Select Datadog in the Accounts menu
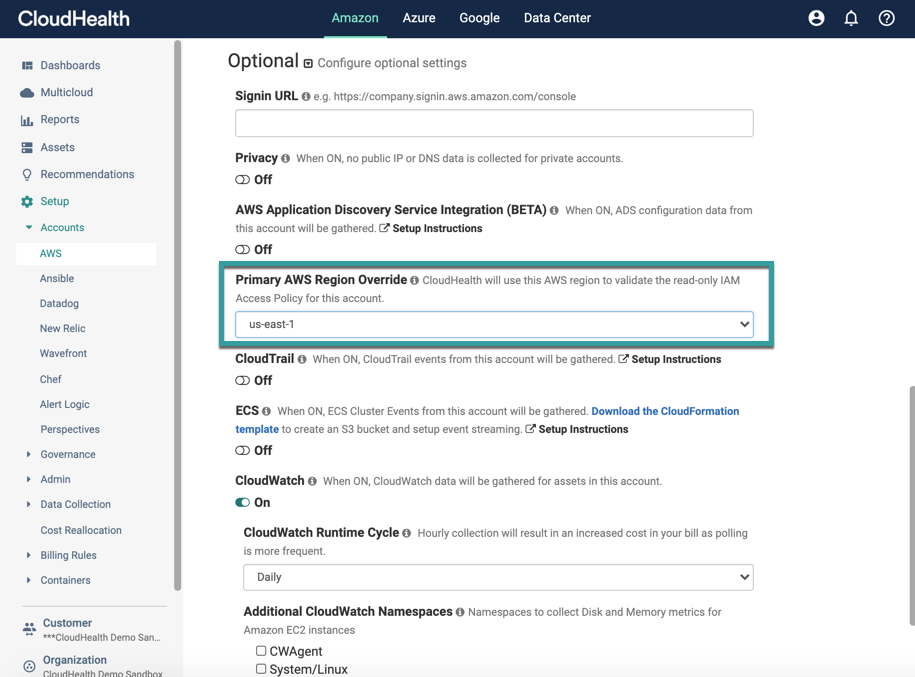 [59, 303]
